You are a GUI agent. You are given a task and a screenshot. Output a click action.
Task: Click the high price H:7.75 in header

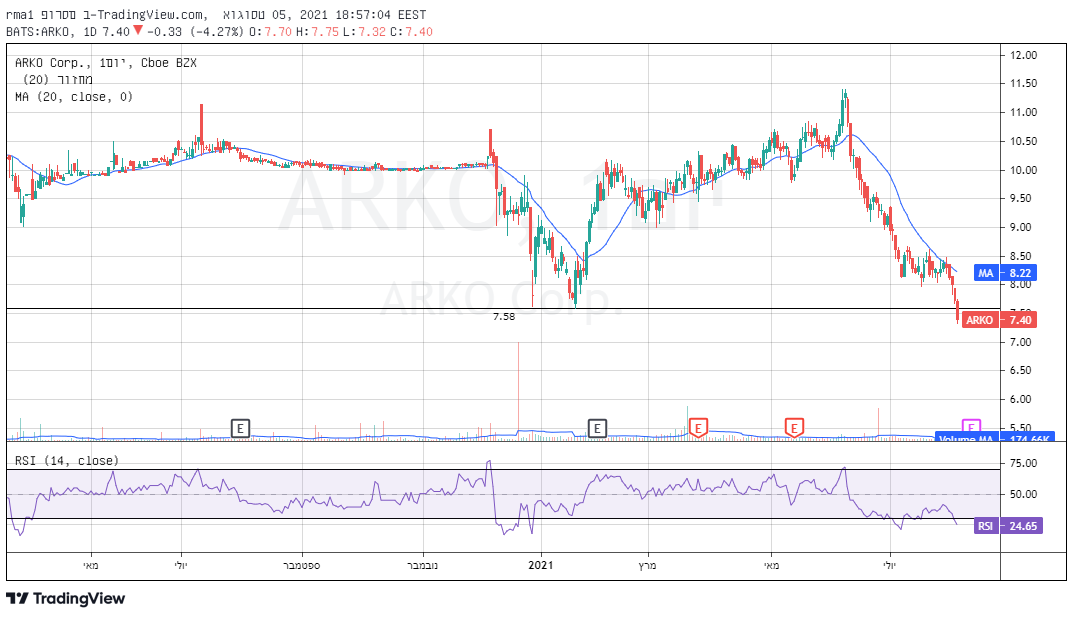[318, 31]
